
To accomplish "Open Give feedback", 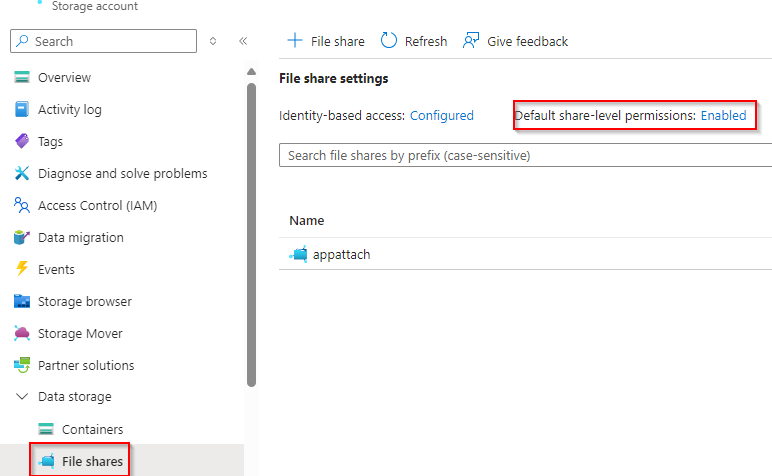I will click(515, 41).
